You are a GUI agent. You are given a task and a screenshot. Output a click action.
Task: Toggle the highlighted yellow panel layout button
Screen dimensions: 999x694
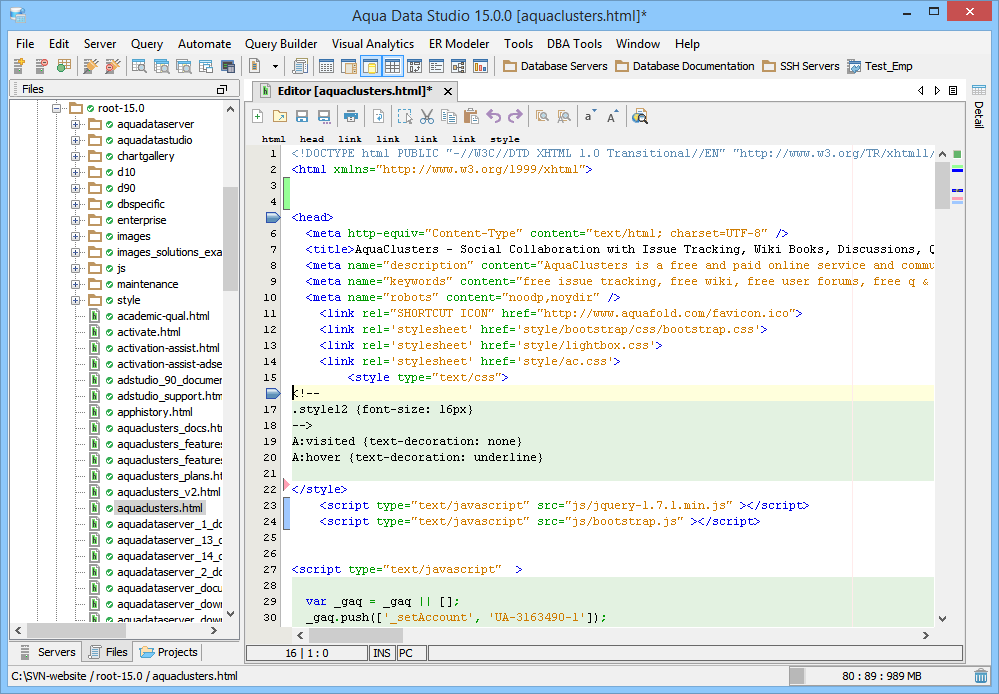370,67
